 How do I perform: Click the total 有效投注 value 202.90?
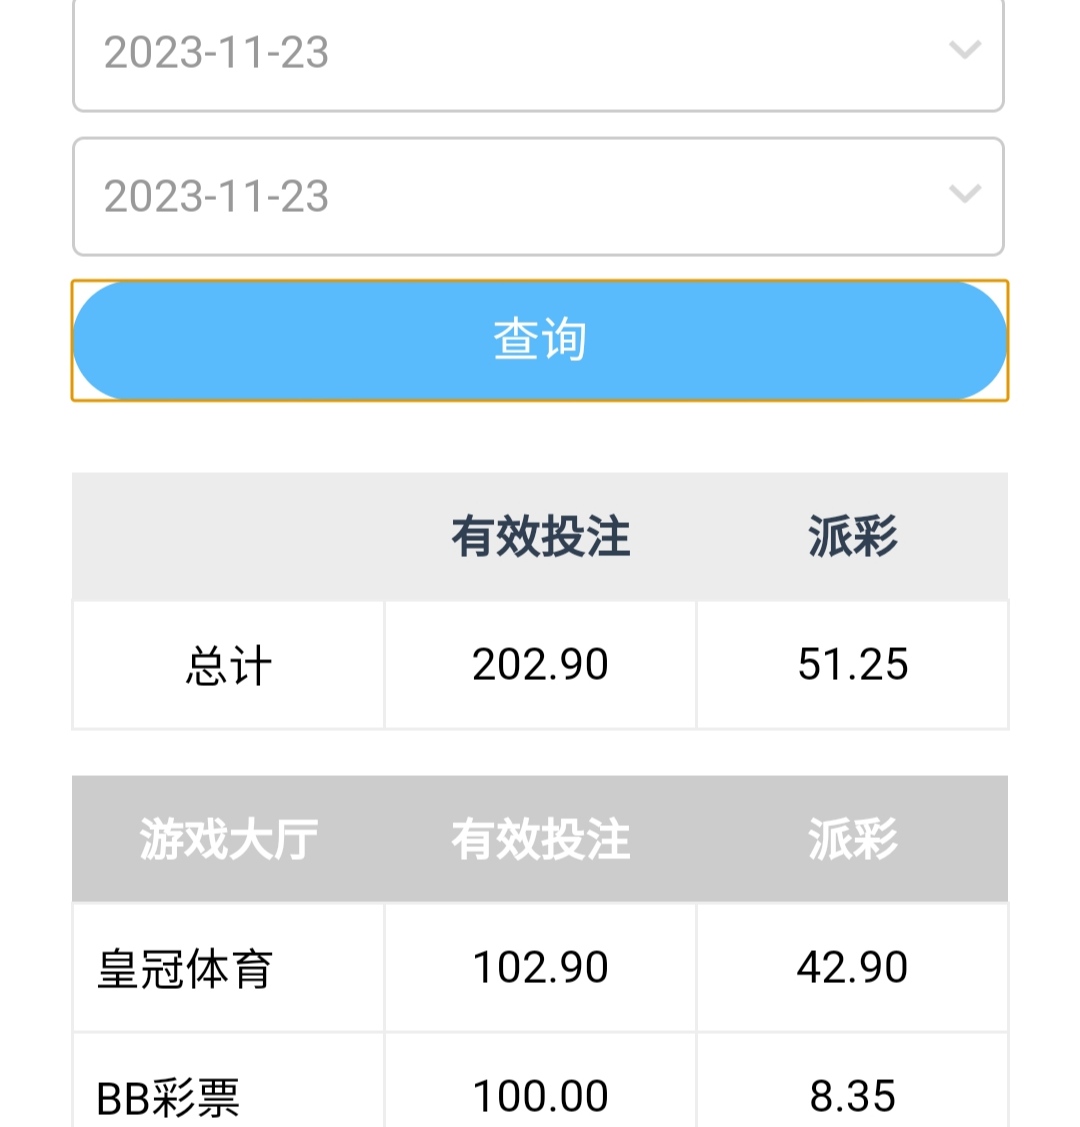pyautogui.click(x=540, y=665)
